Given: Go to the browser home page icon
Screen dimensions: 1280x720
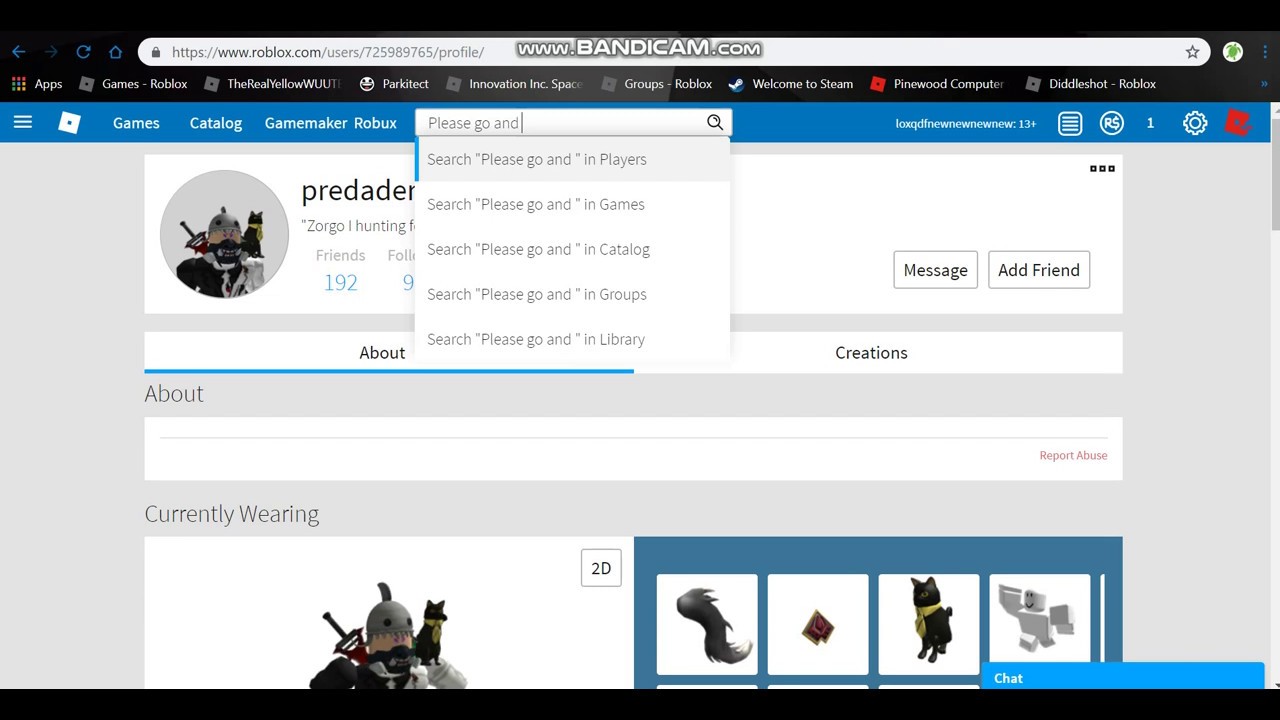Looking at the screenshot, I should click(116, 52).
